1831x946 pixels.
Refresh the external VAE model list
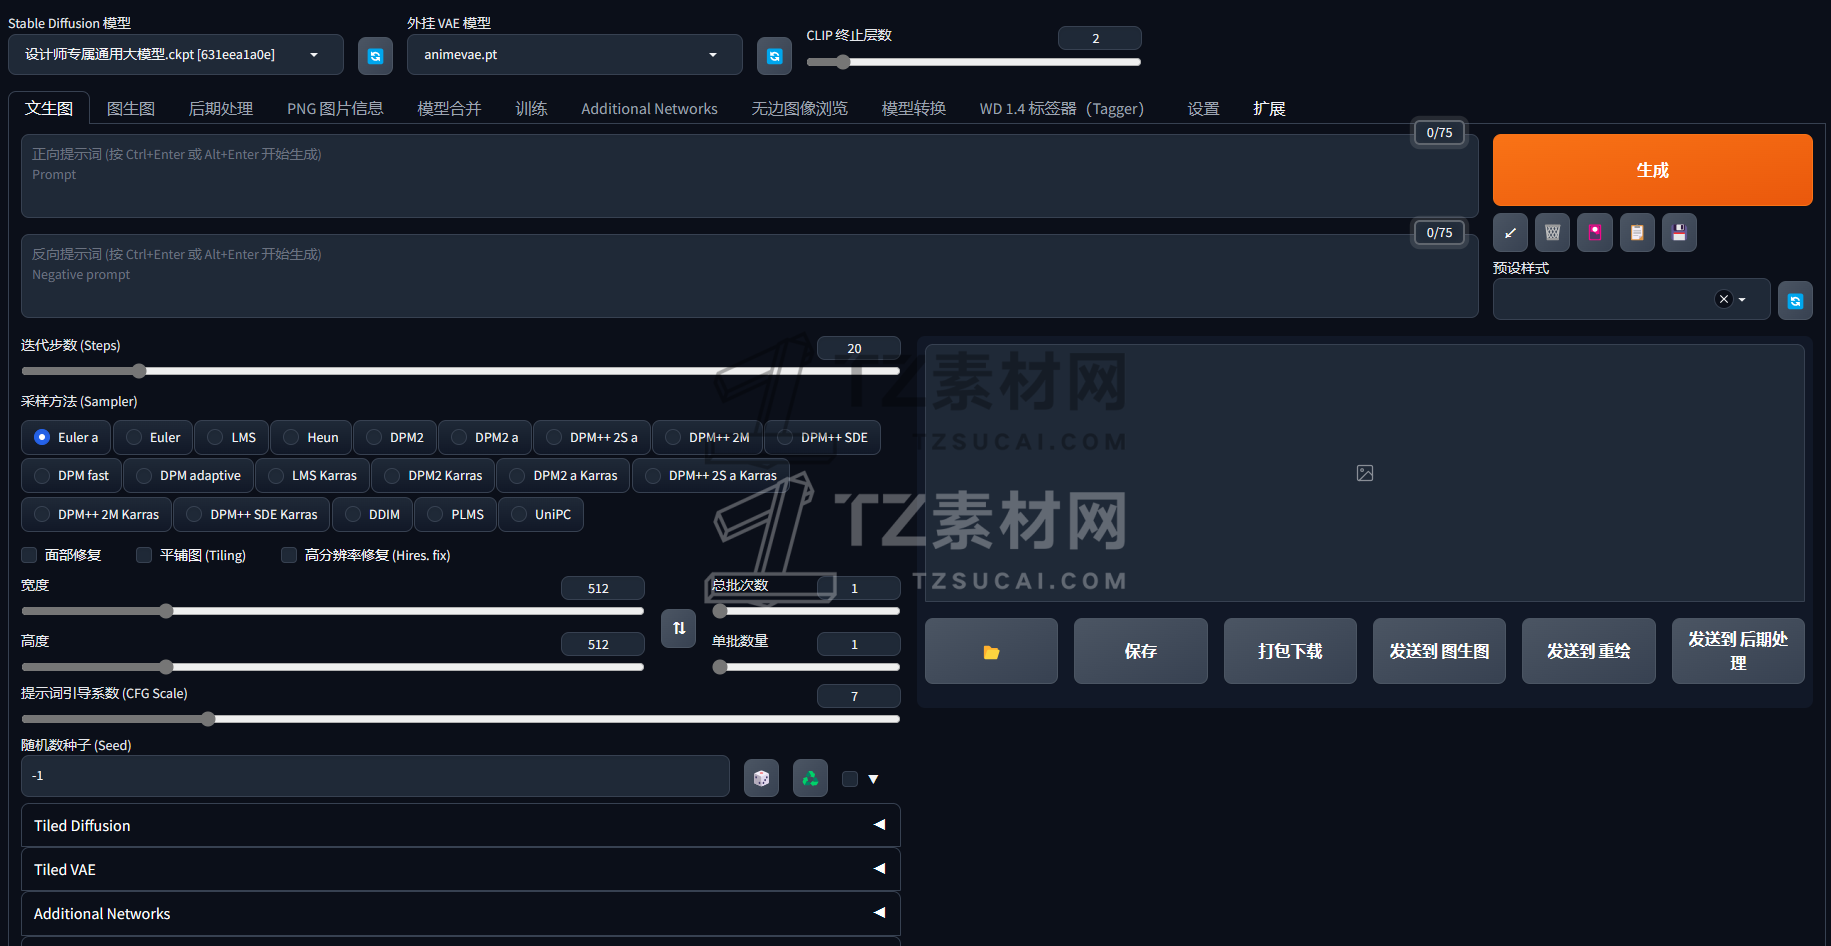tap(774, 56)
